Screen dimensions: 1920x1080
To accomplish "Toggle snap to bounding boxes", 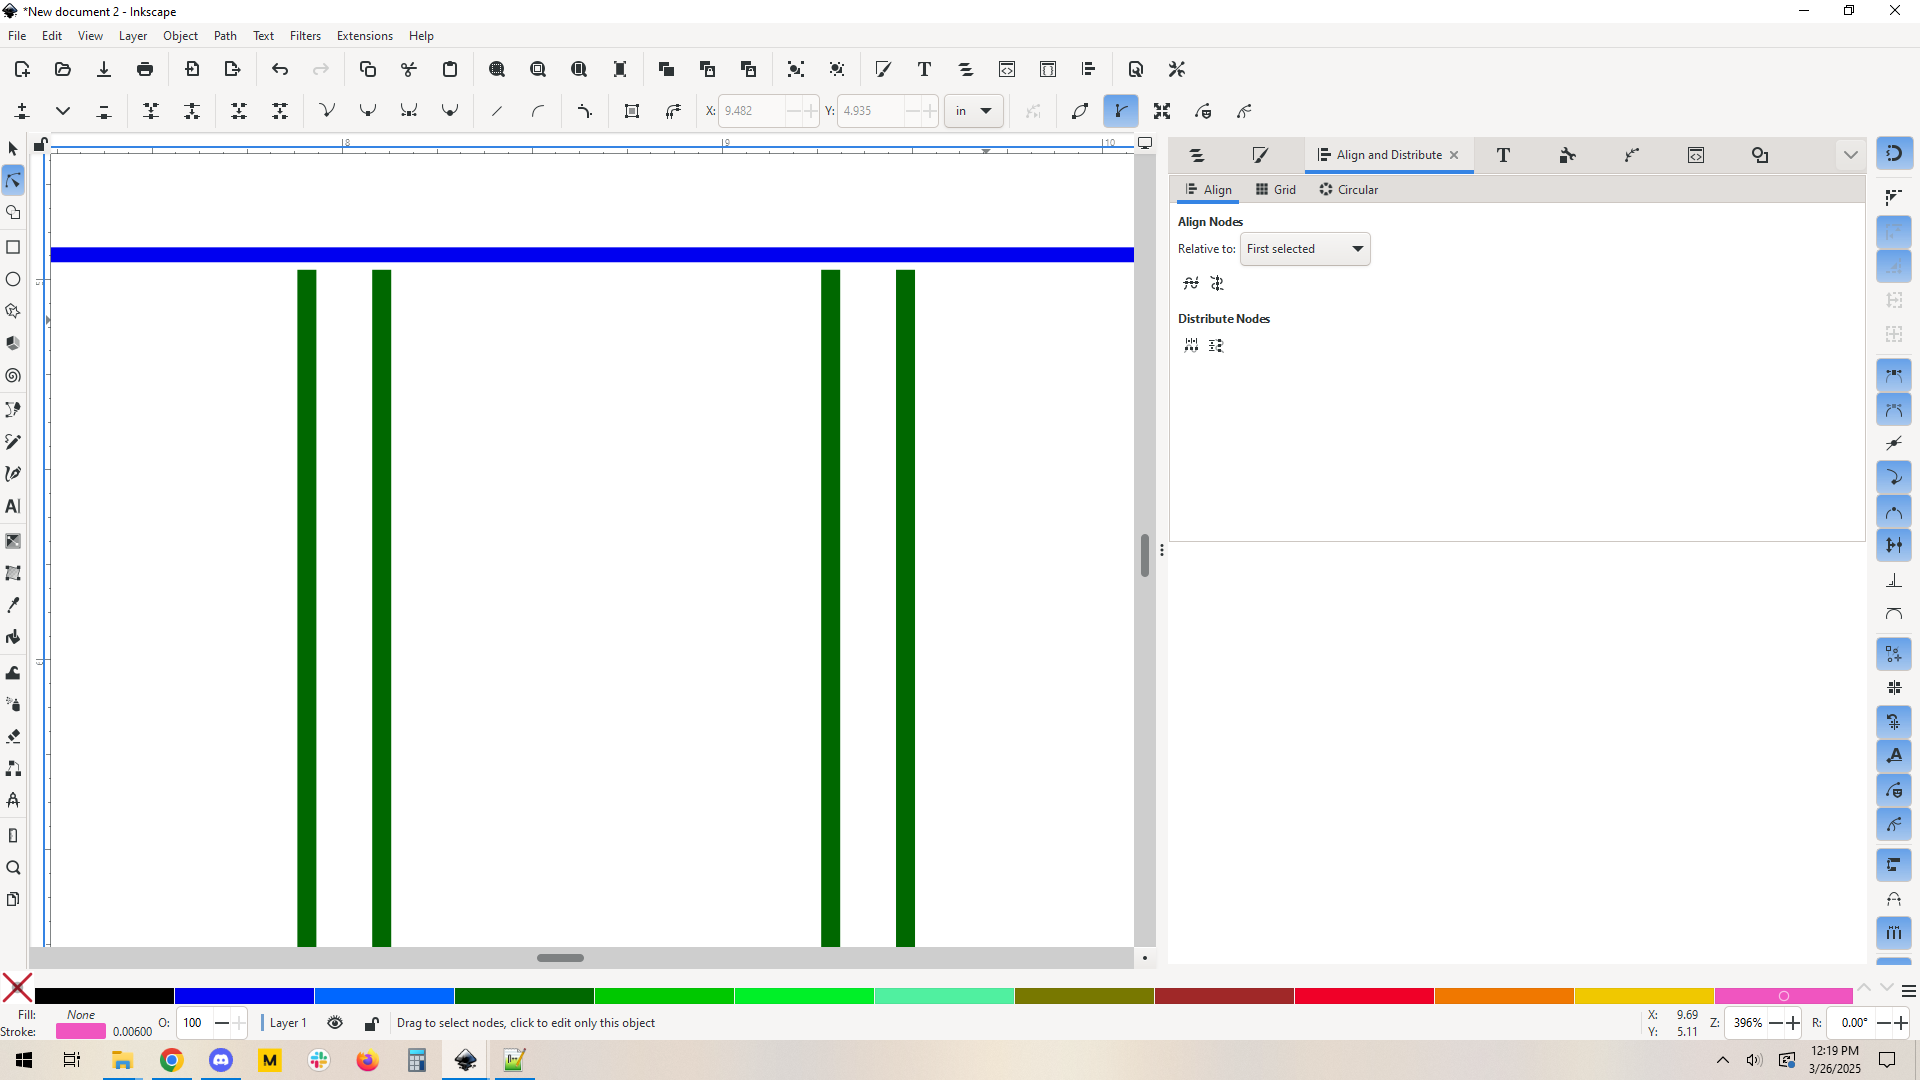I will 1894,198.
